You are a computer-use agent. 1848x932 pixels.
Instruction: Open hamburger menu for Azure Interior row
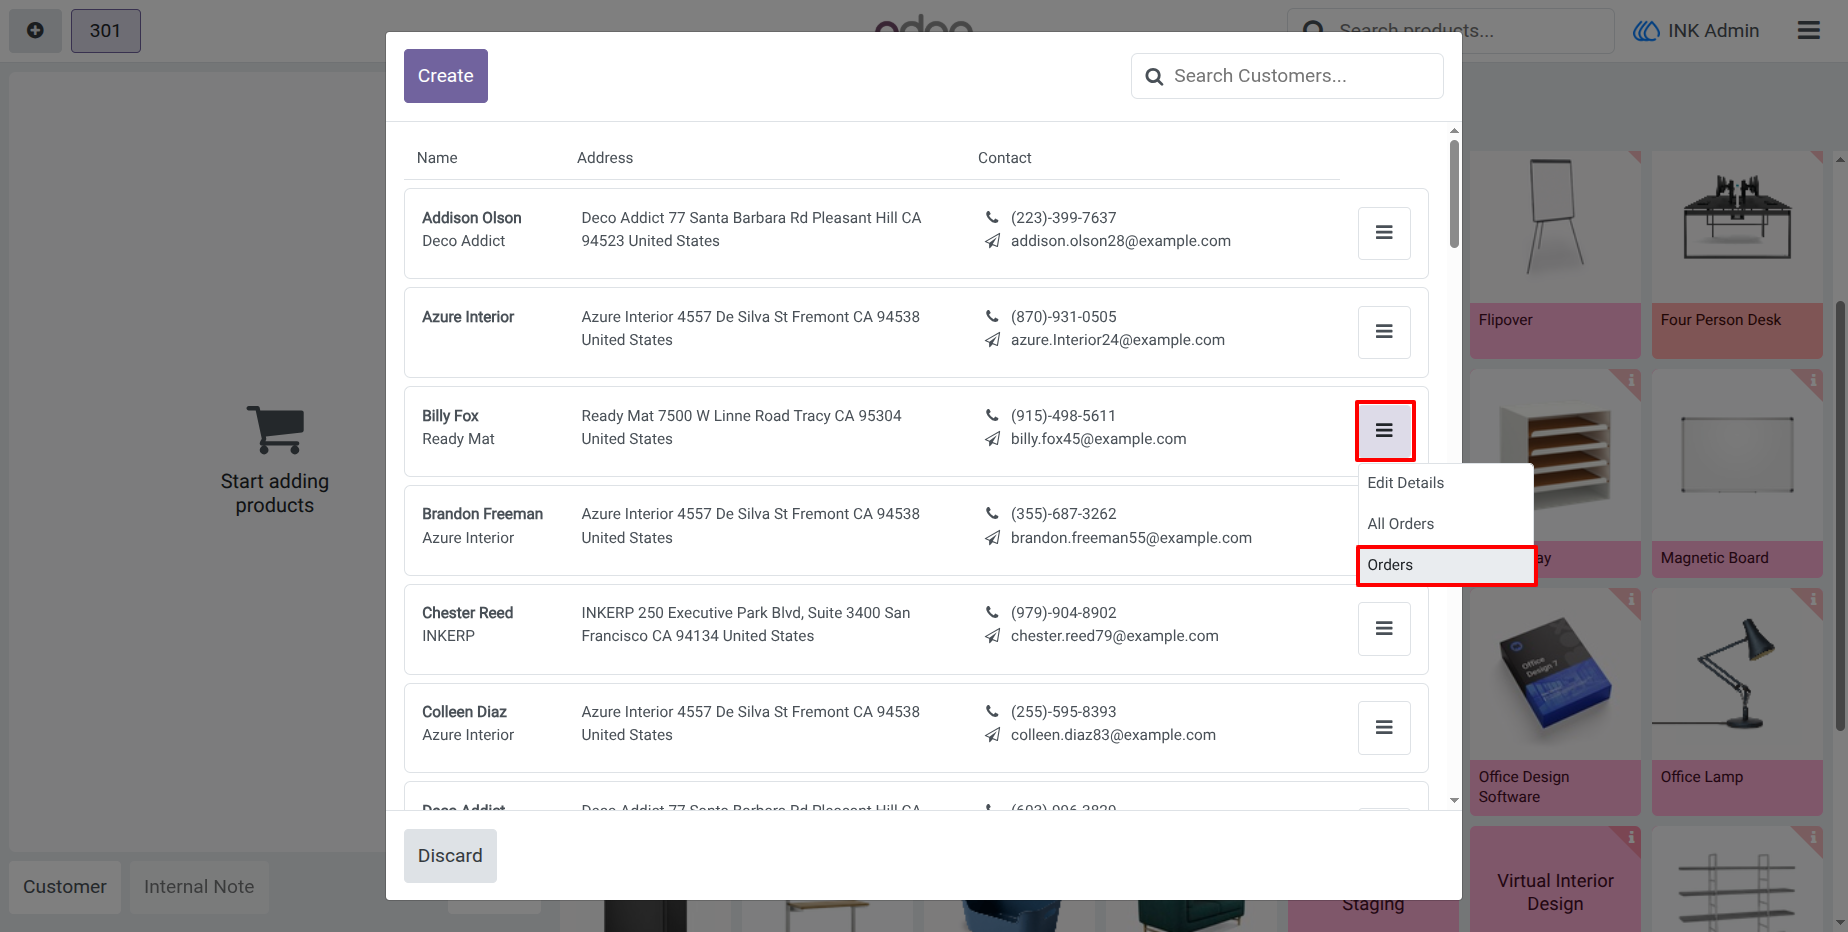coord(1384,332)
